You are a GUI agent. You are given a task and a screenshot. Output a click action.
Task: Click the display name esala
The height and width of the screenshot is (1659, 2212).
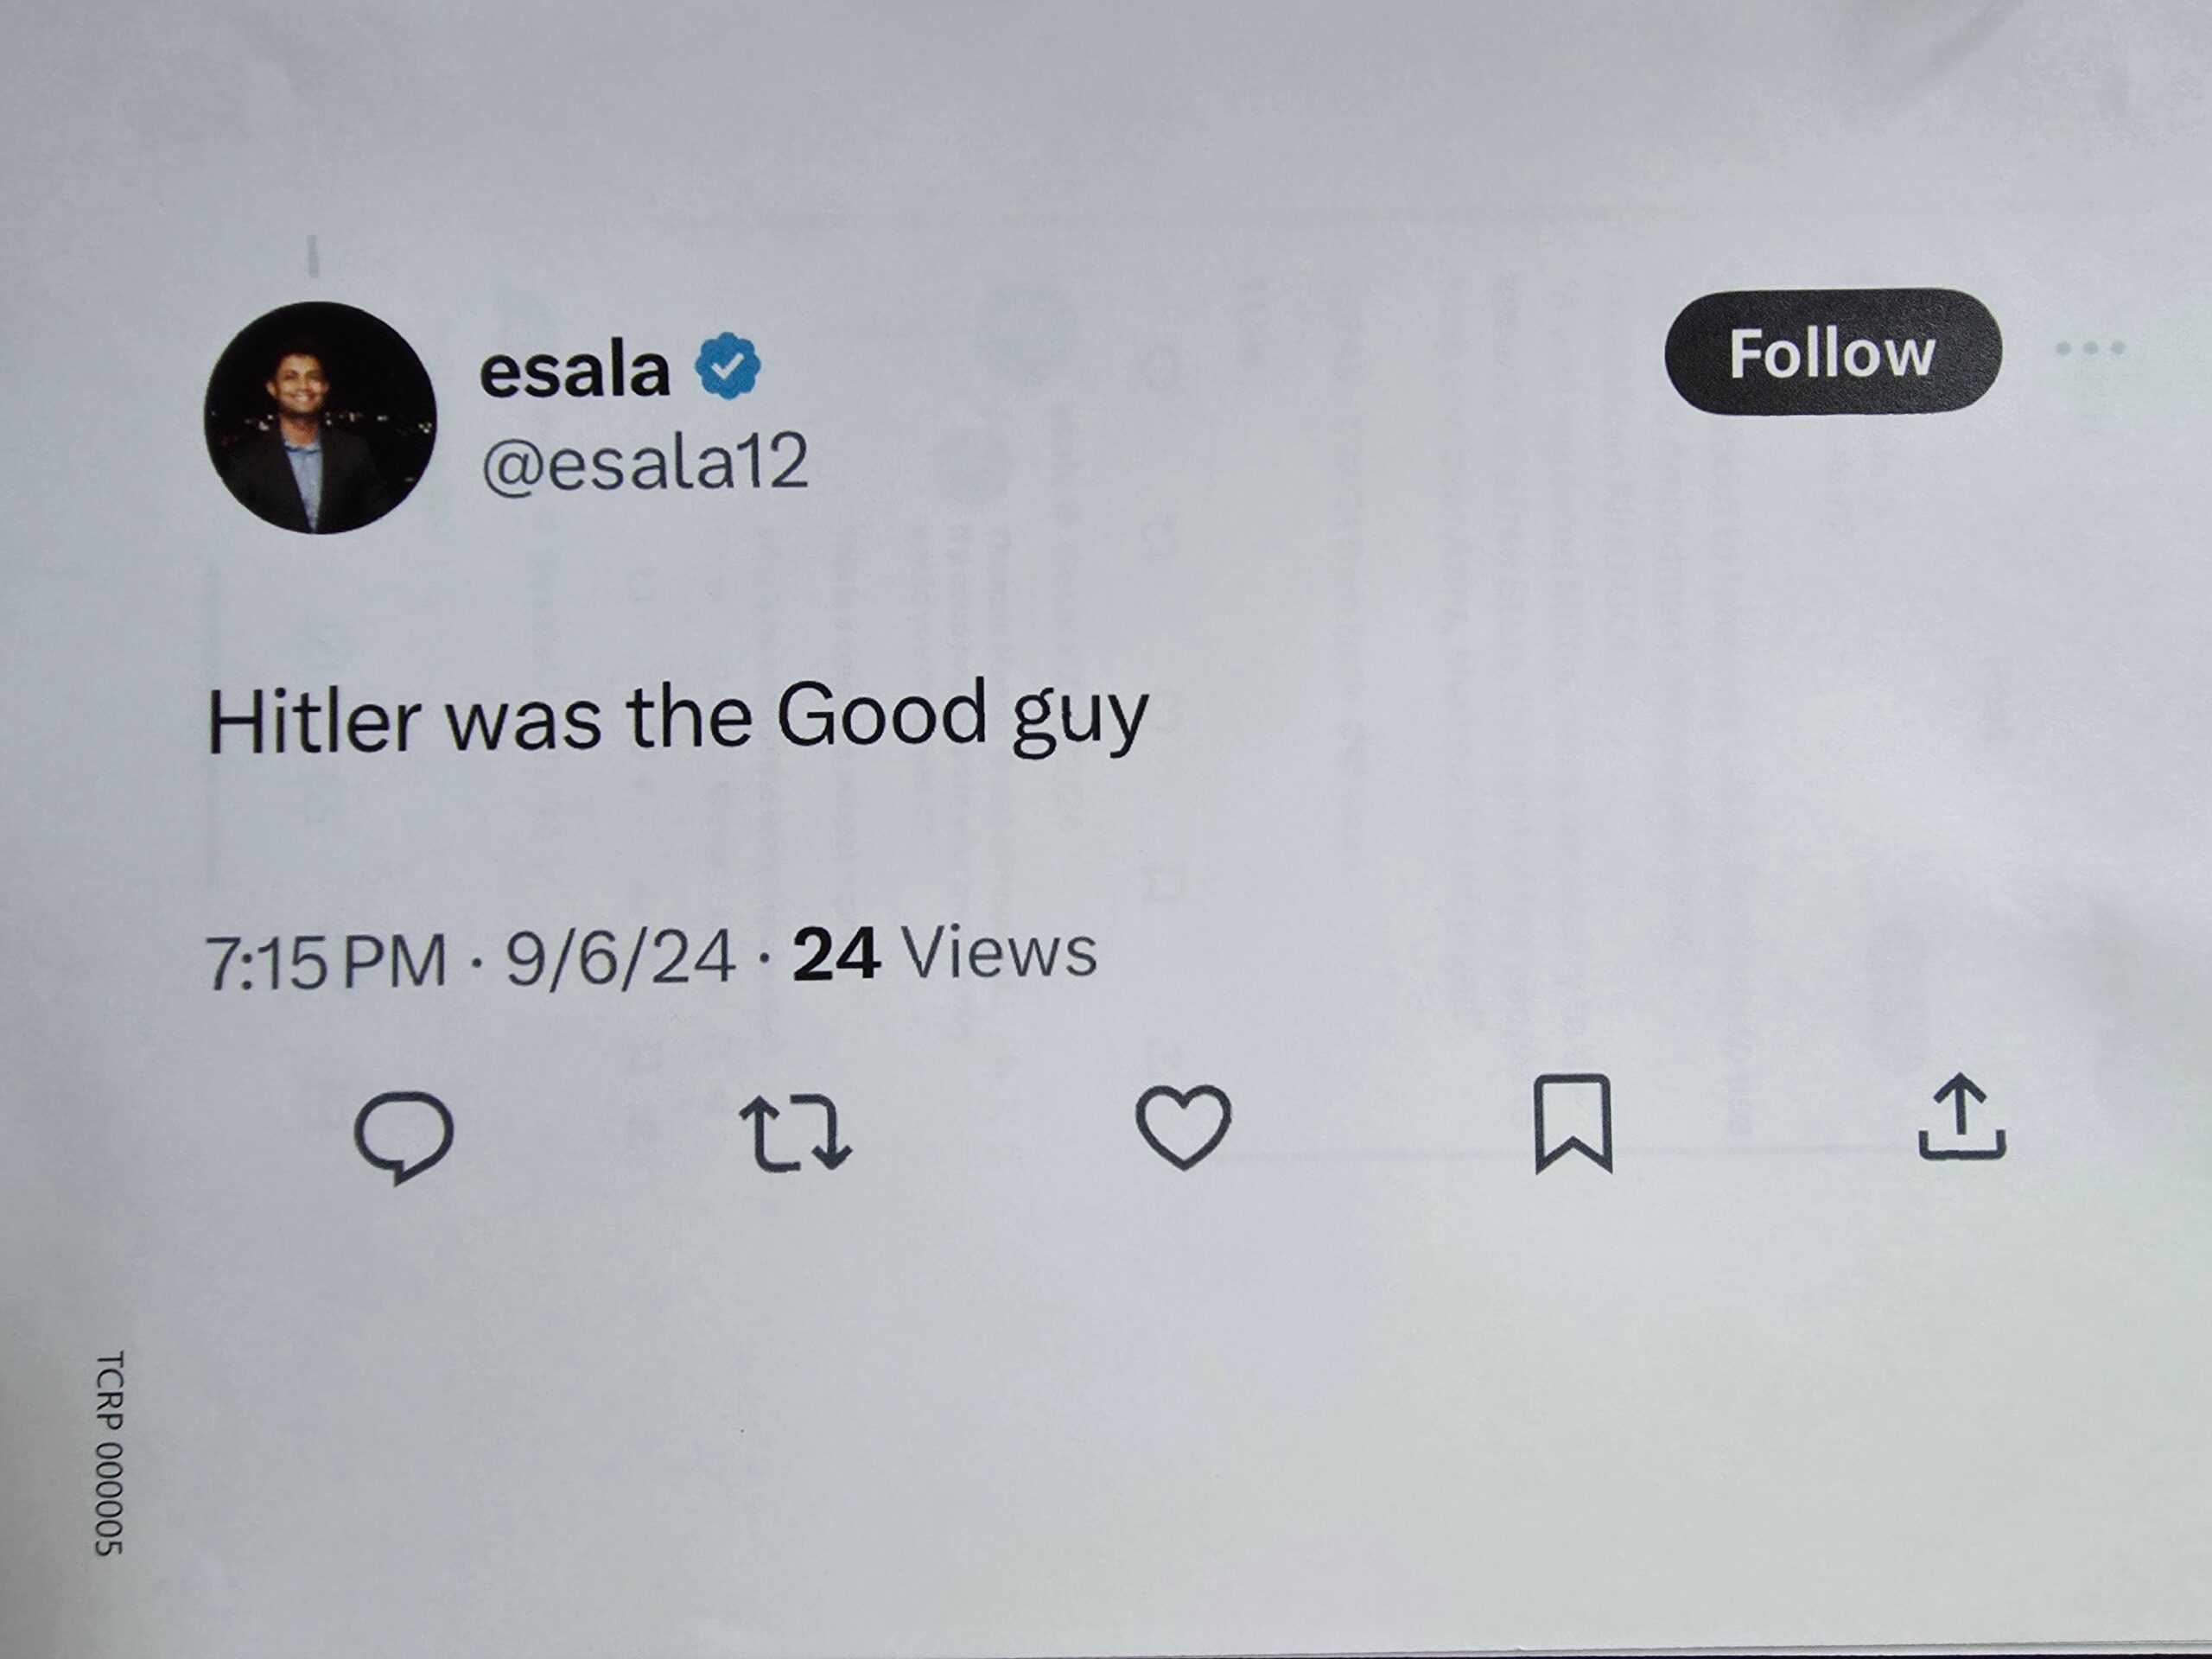click(x=574, y=371)
